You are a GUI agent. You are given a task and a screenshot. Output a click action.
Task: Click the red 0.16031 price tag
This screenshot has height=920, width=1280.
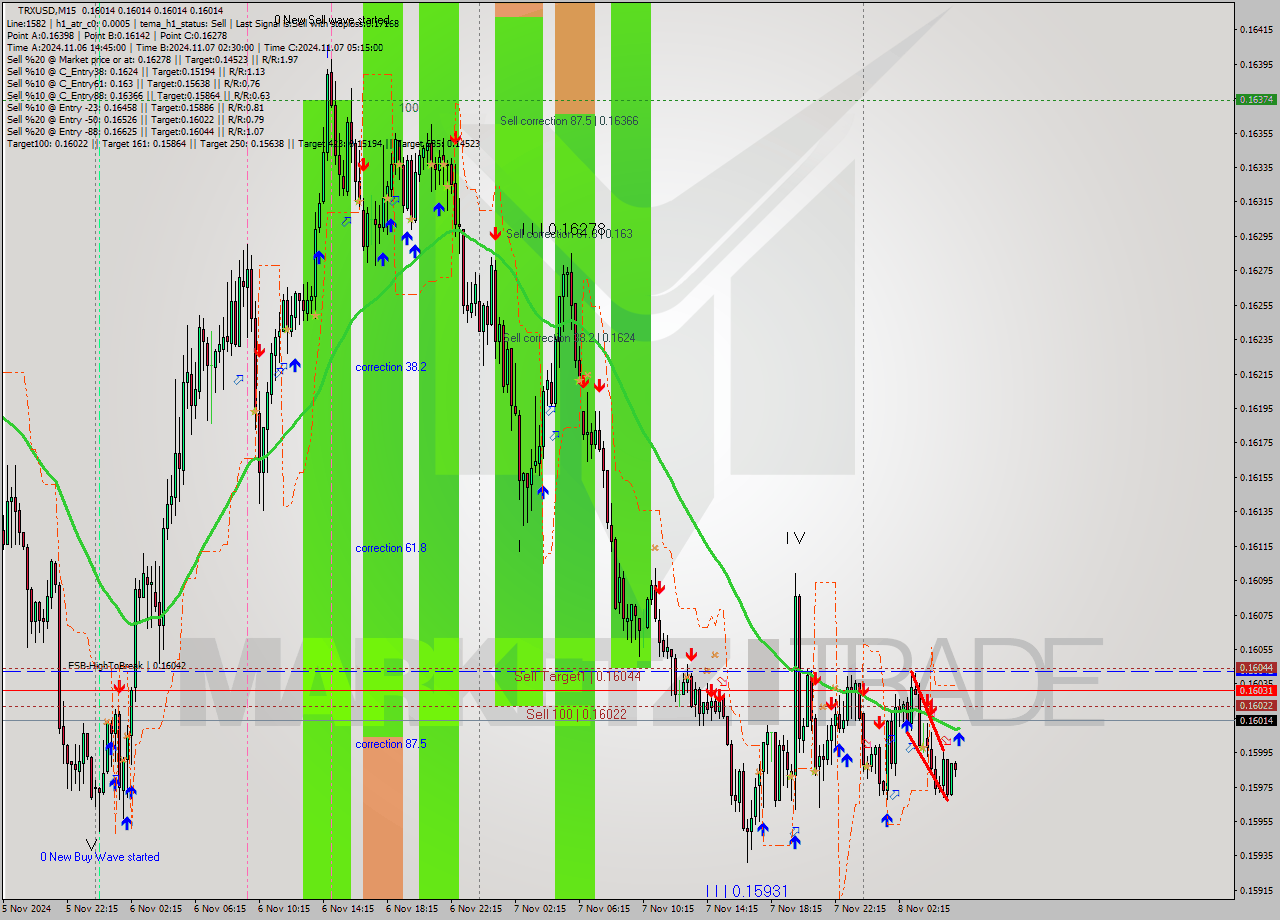coord(1256,690)
